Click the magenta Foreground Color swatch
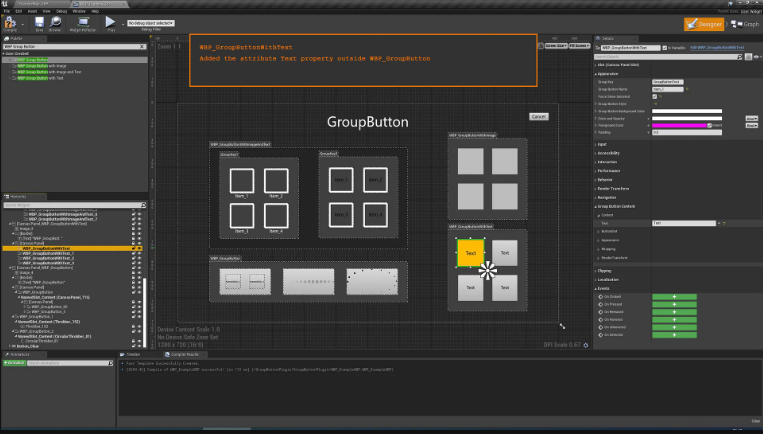Image resolution: width=763 pixels, height=434 pixels. click(679, 126)
